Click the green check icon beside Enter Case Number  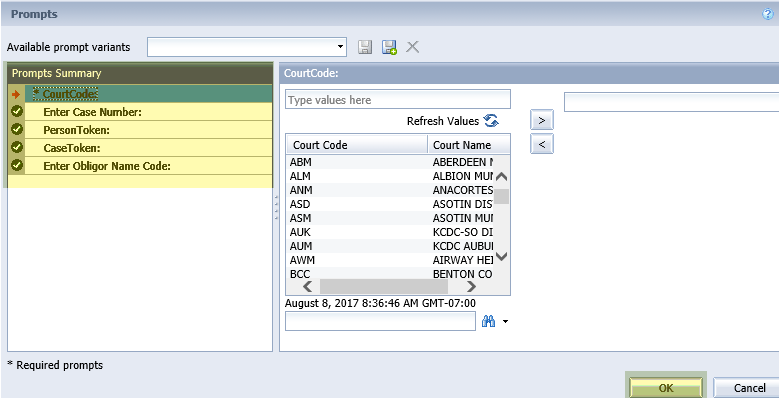pos(17,111)
